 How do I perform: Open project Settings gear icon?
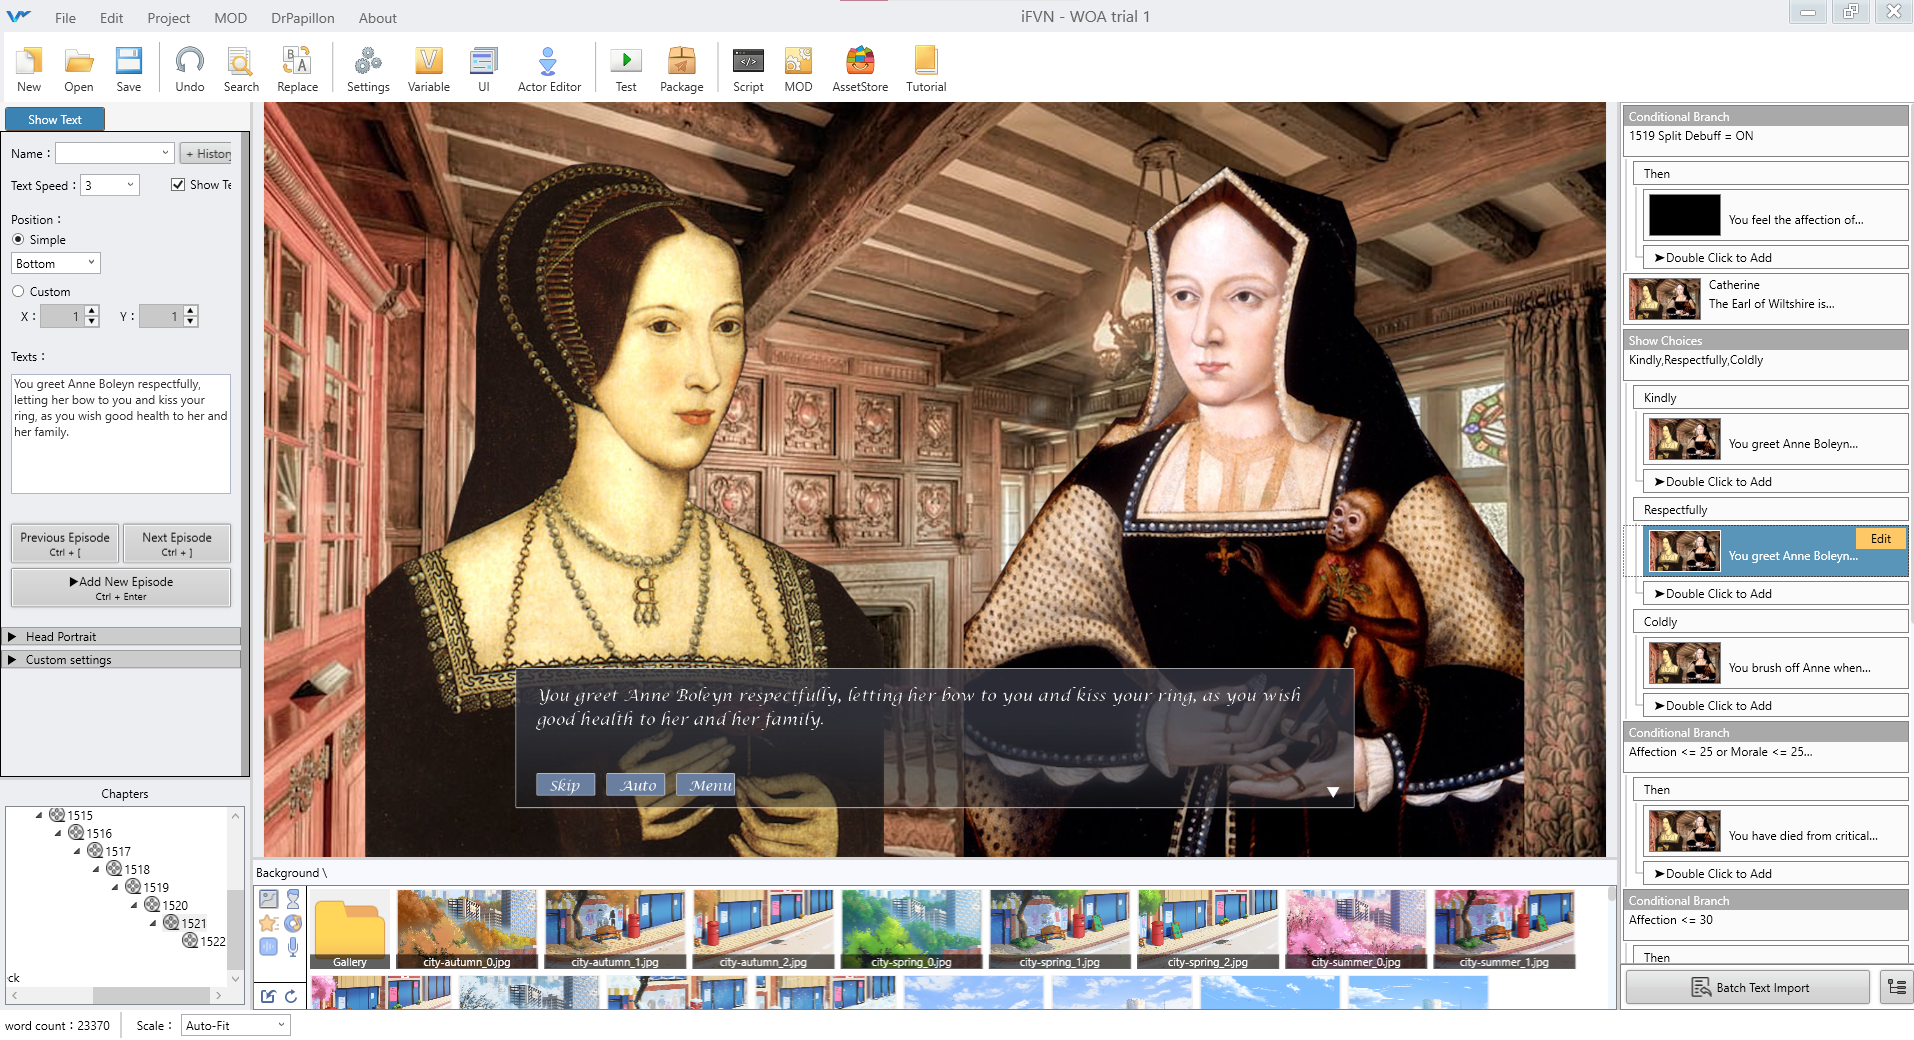[368, 70]
